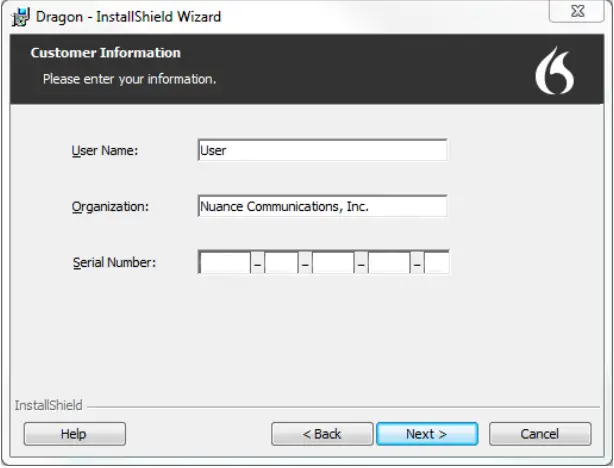Click the installer icon in title bar

(20, 17)
